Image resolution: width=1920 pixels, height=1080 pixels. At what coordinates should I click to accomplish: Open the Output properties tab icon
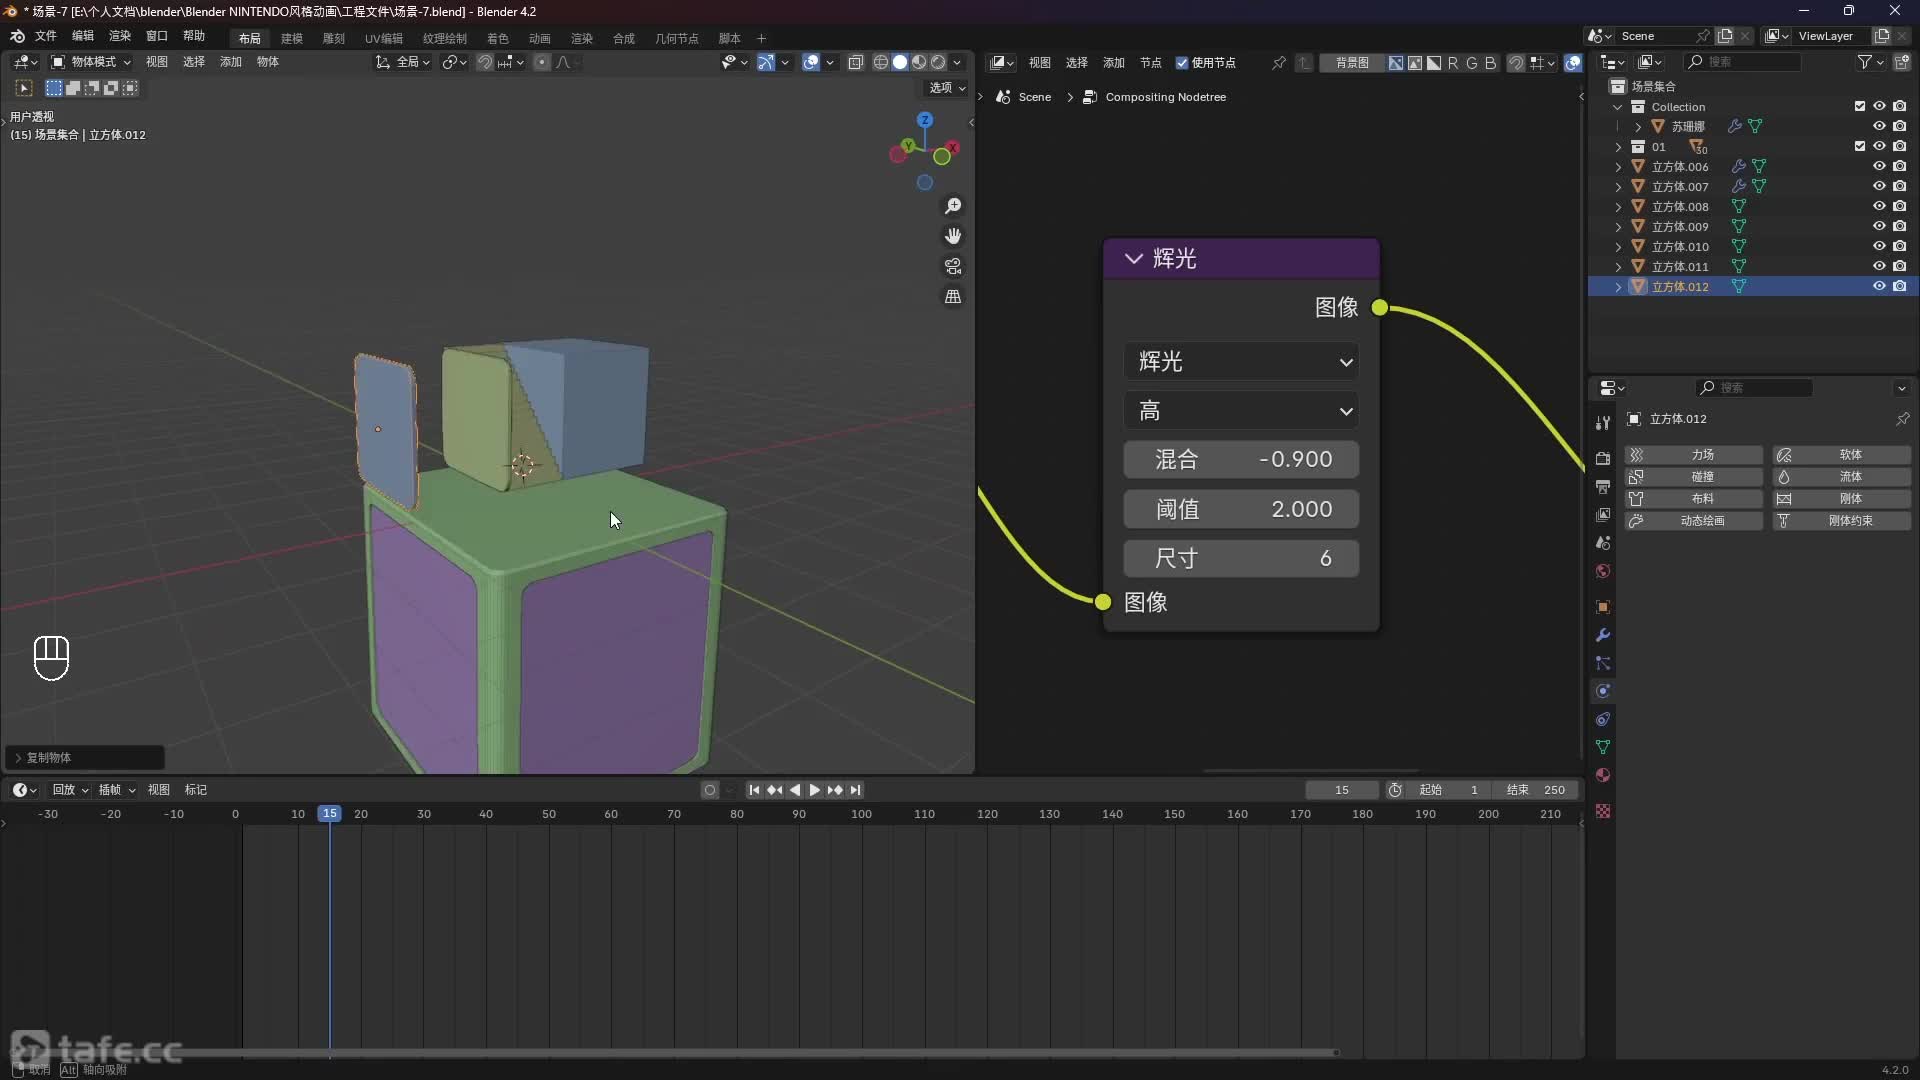pyautogui.click(x=1603, y=486)
